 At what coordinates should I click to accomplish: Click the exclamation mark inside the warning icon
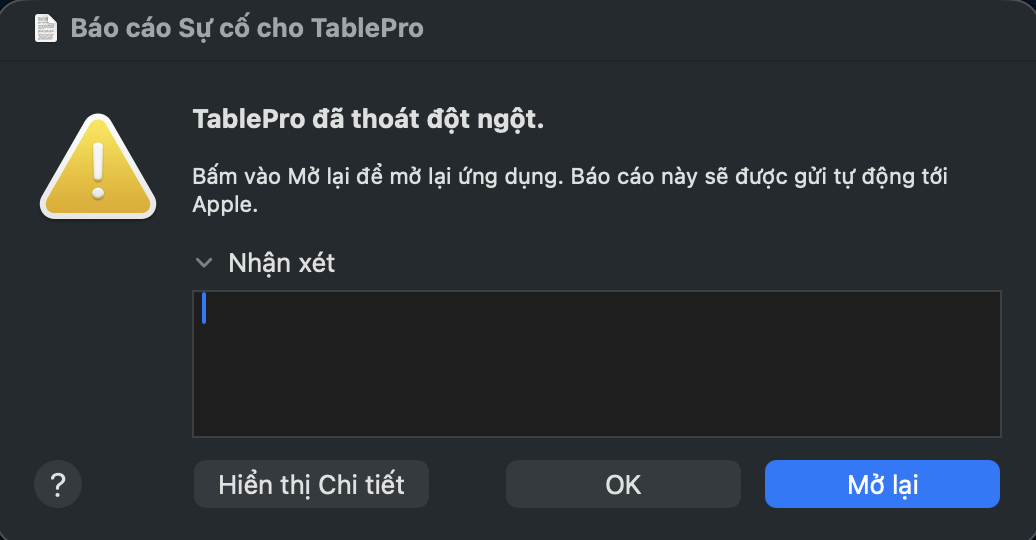click(98, 171)
